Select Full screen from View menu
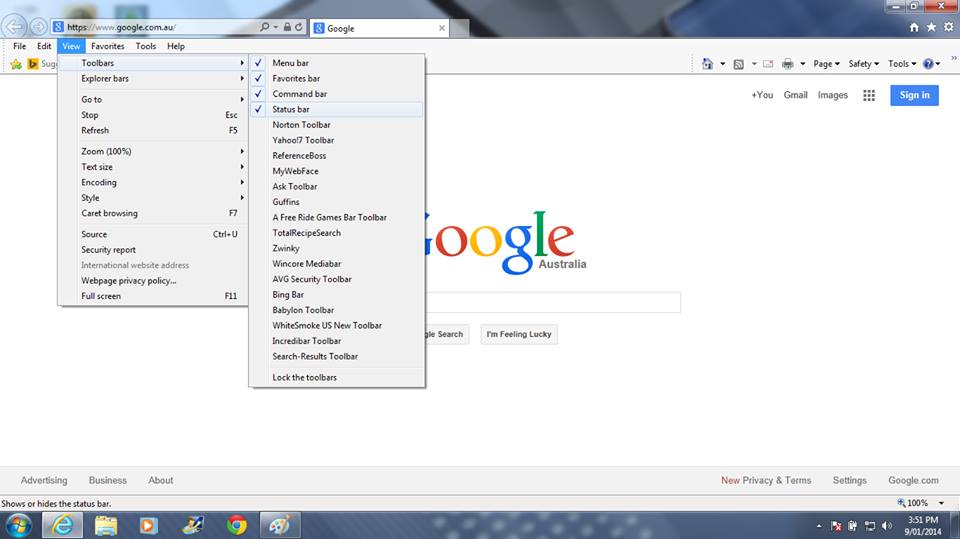 (153, 296)
